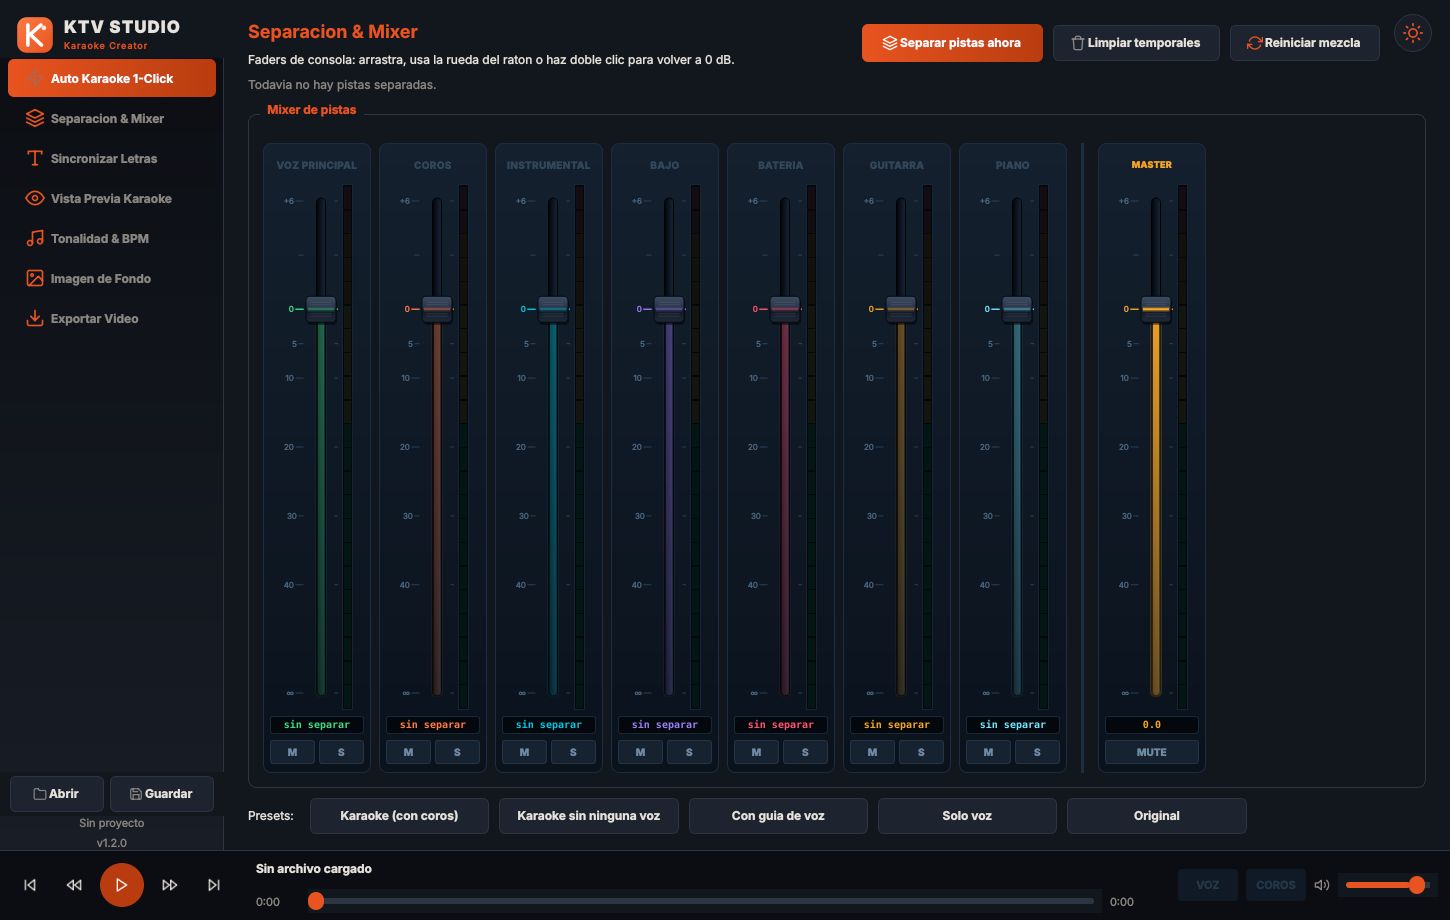
Task: Fast forward the playback
Action: point(170,885)
